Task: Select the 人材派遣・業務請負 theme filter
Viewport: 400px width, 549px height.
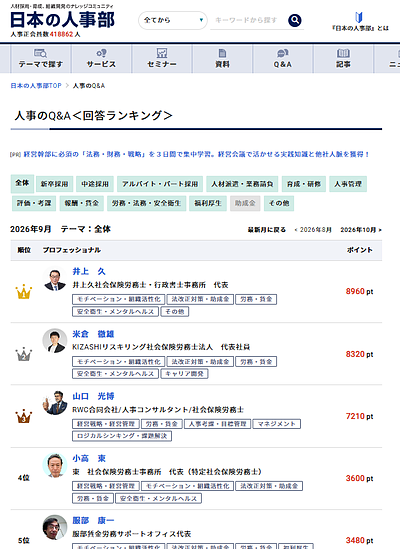Action: point(242,184)
